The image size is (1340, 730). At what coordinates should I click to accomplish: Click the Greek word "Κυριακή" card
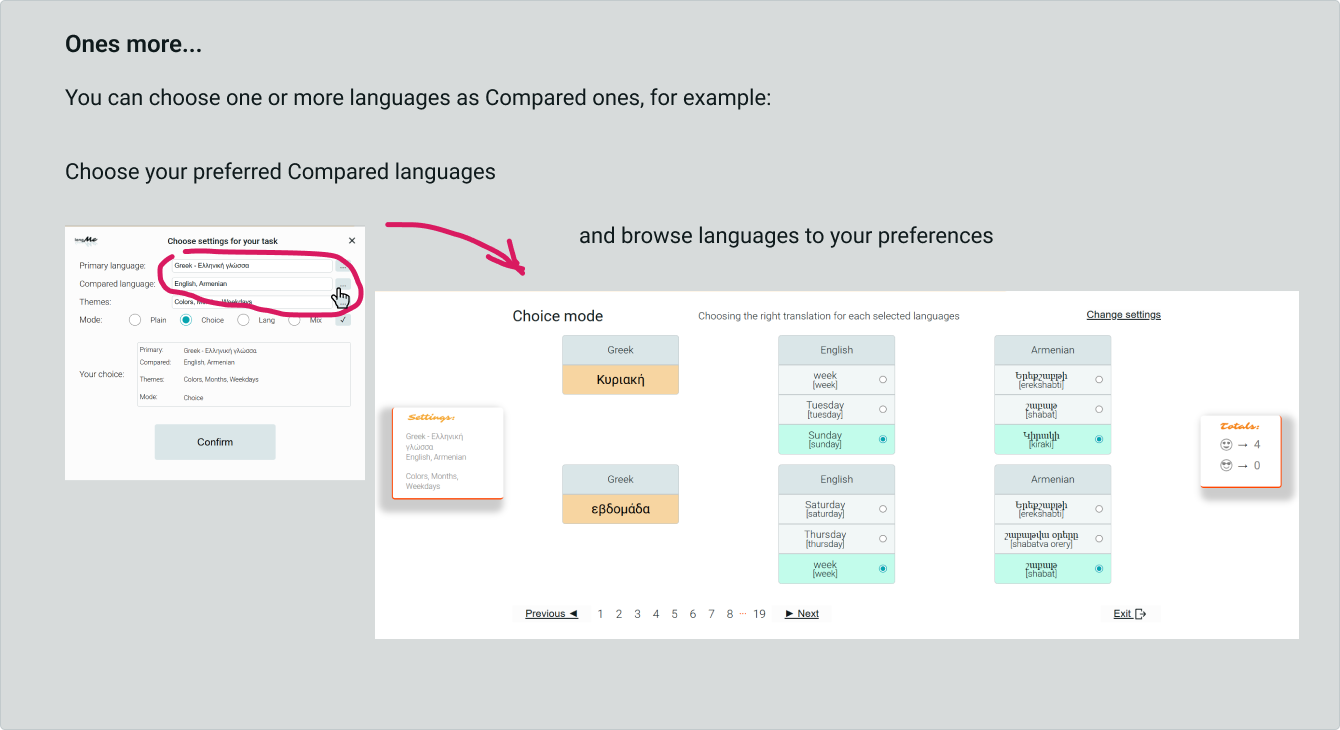(x=620, y=380)
